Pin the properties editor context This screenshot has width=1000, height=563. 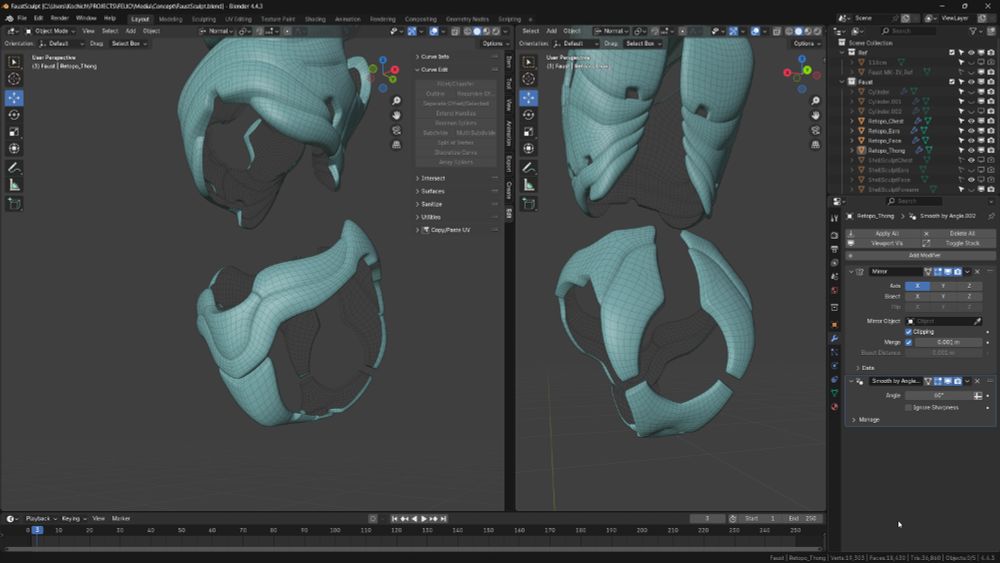click(x=990, y=216)
